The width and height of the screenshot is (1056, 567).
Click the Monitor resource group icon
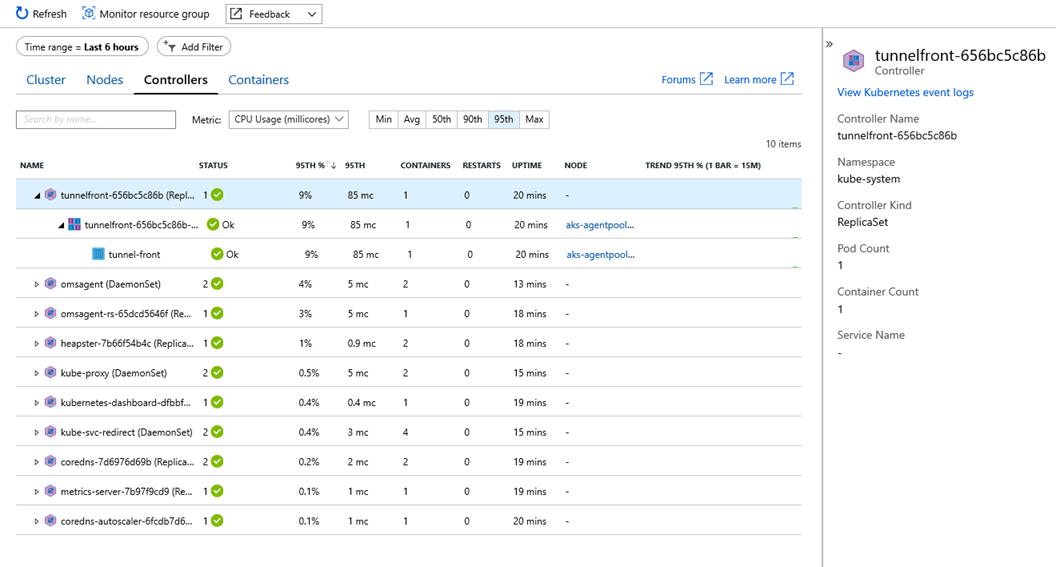coord(88,13)
